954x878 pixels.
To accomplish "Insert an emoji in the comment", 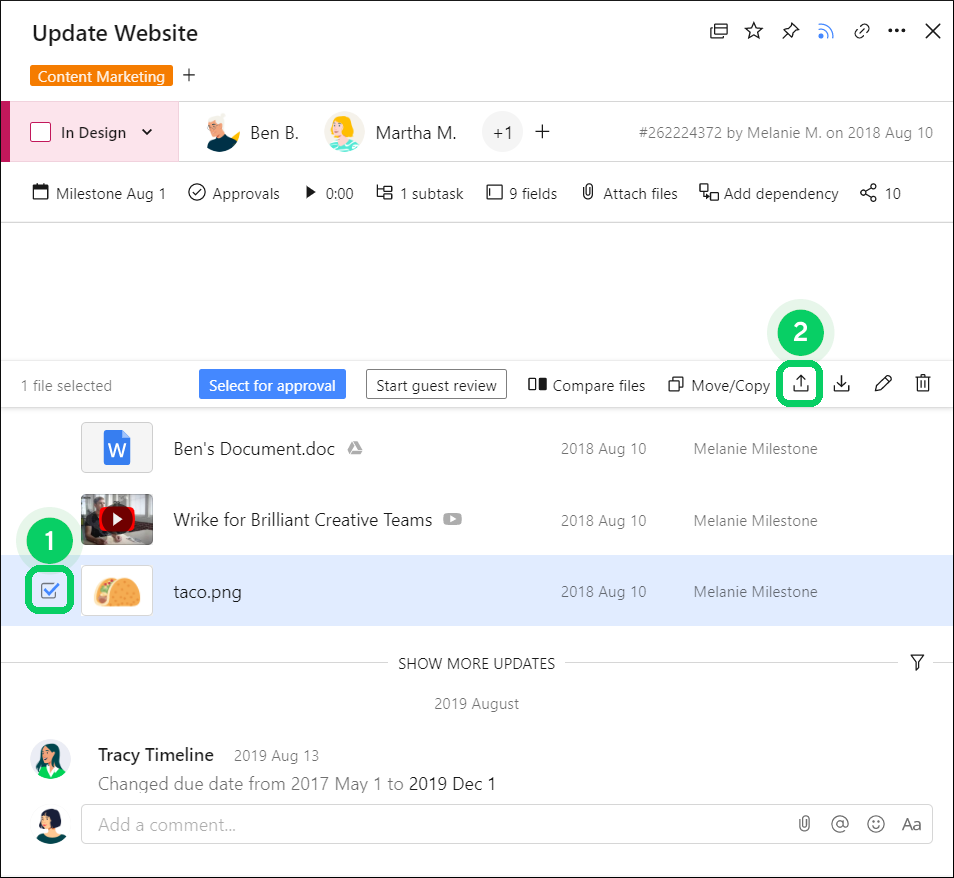I will tap(876, 825).
